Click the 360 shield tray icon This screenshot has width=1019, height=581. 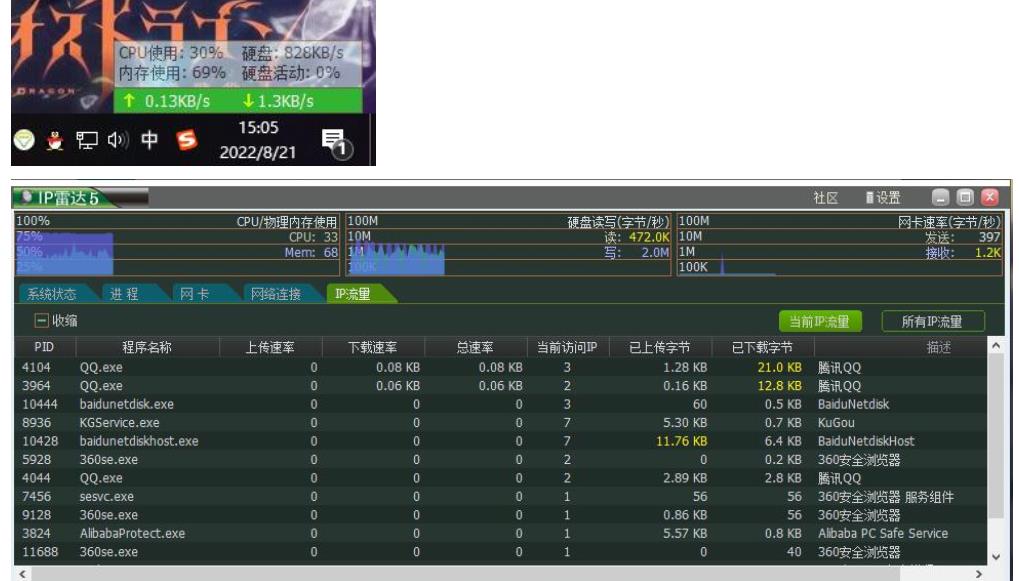[24, 140]
